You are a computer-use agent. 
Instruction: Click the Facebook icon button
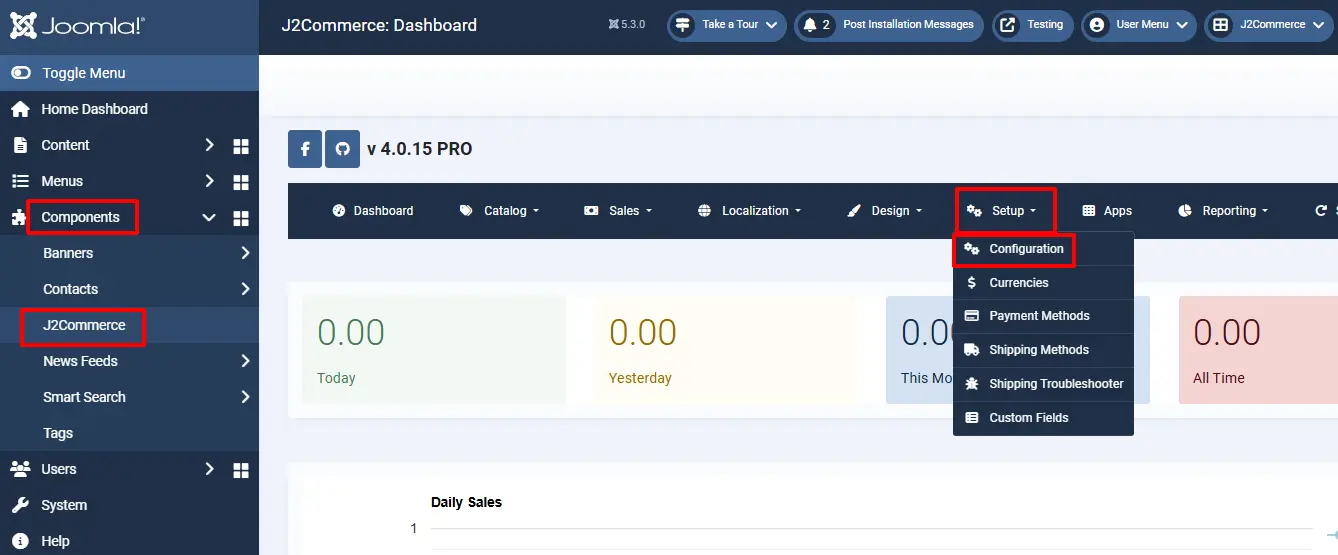tap(305, 149)
